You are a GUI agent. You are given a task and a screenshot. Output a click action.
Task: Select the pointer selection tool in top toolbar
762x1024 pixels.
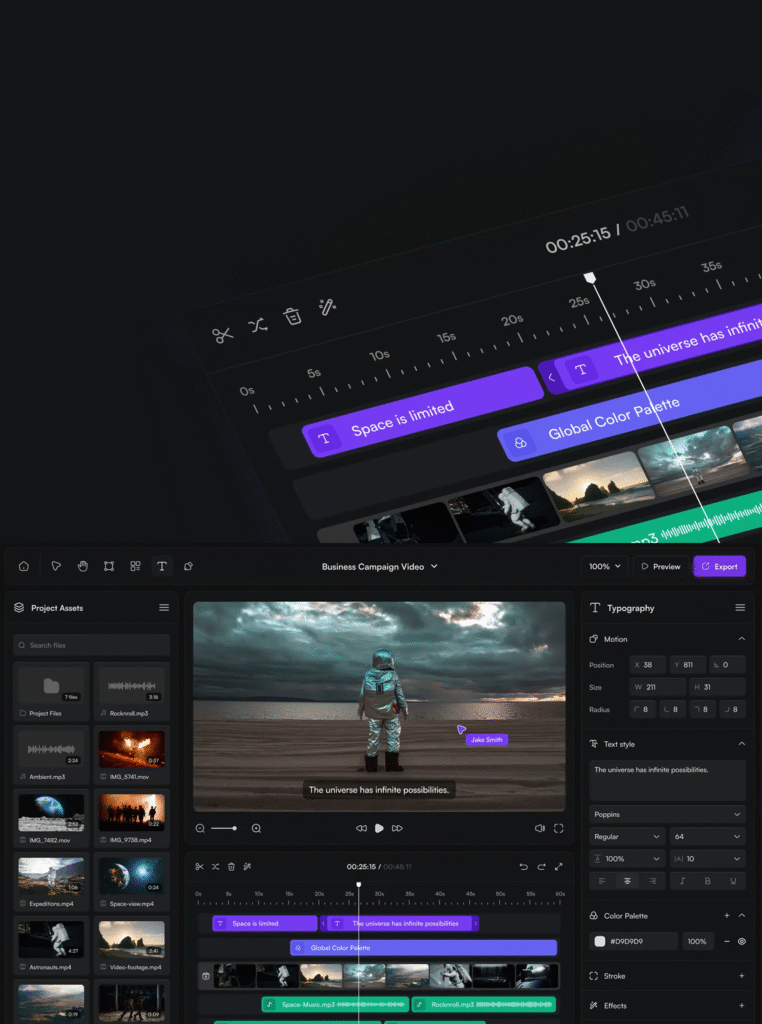click(56, 566)
